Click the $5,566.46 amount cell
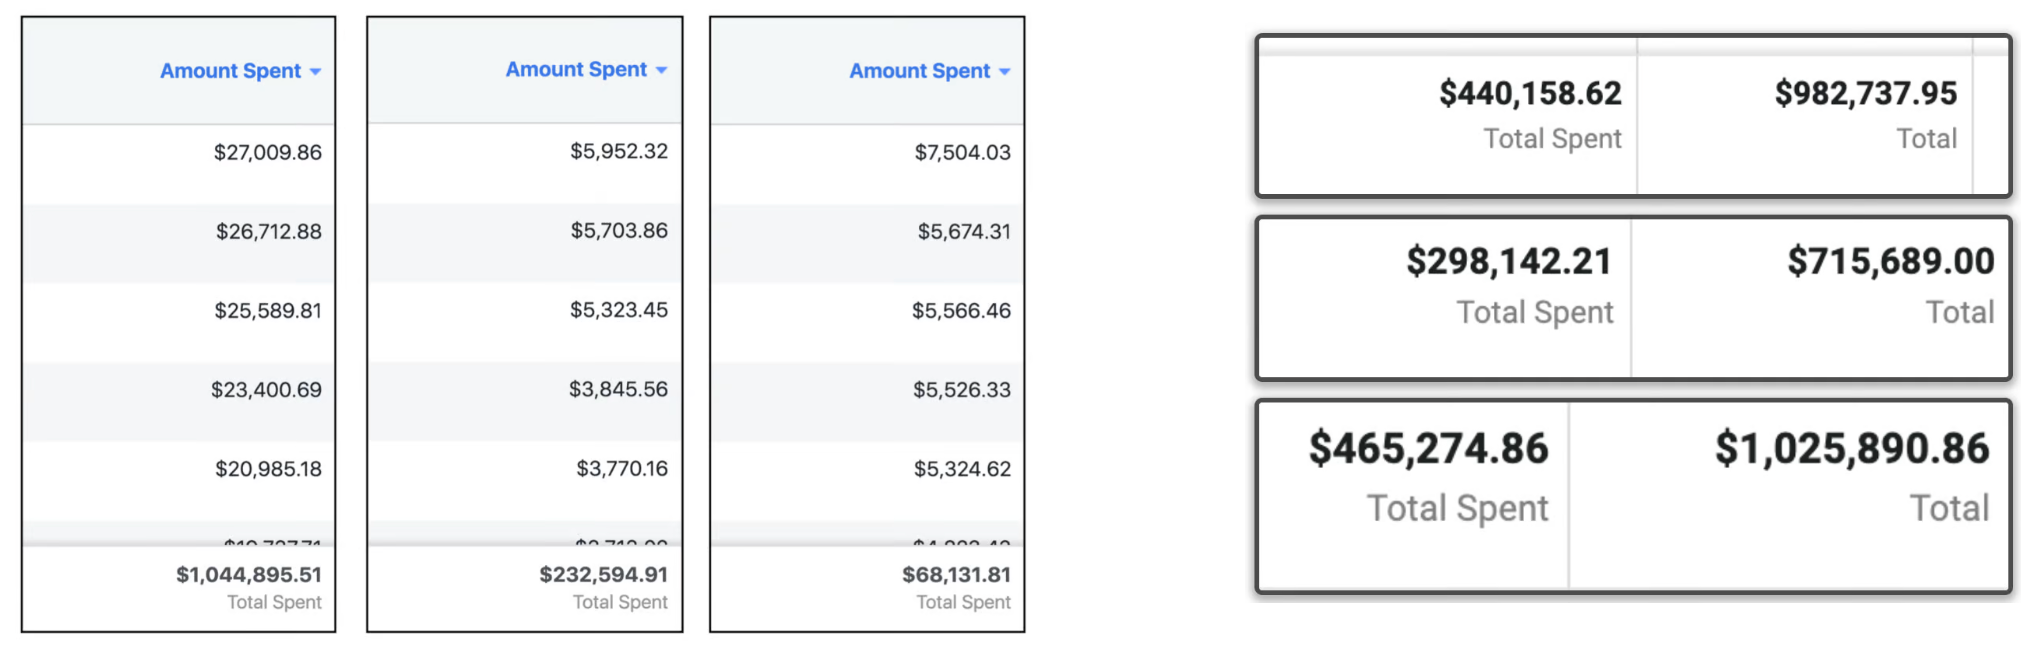This screenshot has width=2042, height=652. 961,310
